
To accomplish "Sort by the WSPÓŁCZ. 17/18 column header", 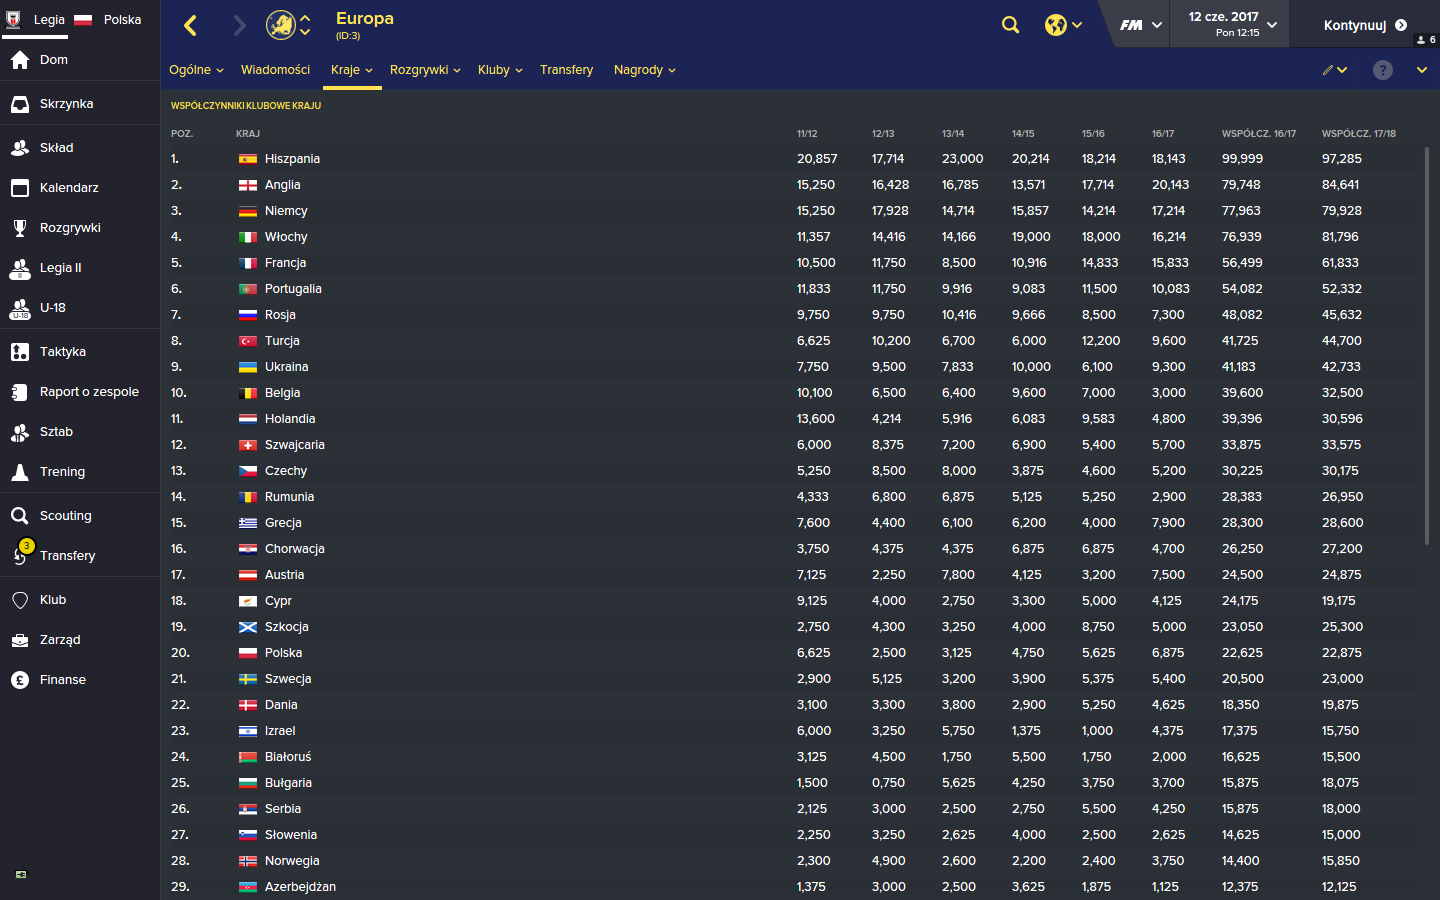I will (x=1358, y=133).
